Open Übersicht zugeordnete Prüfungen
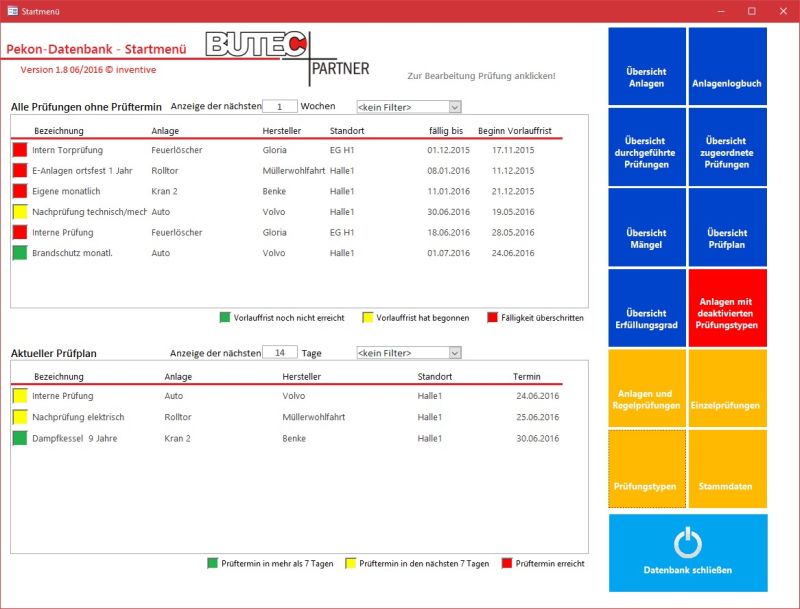 click(728, 147)
